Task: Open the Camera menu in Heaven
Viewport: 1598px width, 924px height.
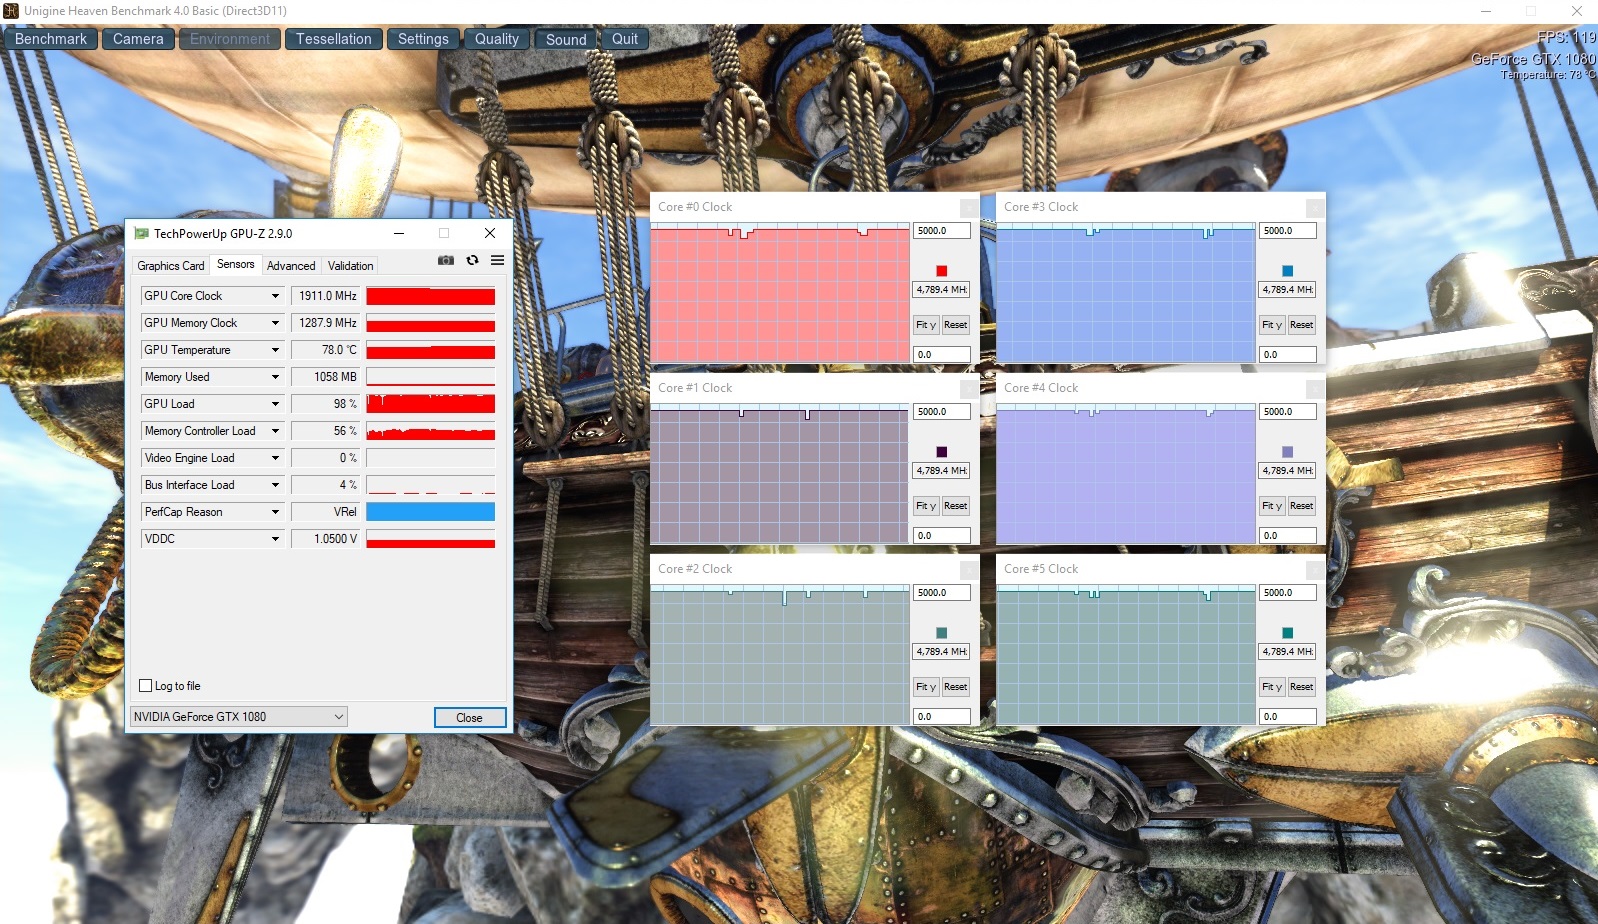Action: [x=138, y=39]
